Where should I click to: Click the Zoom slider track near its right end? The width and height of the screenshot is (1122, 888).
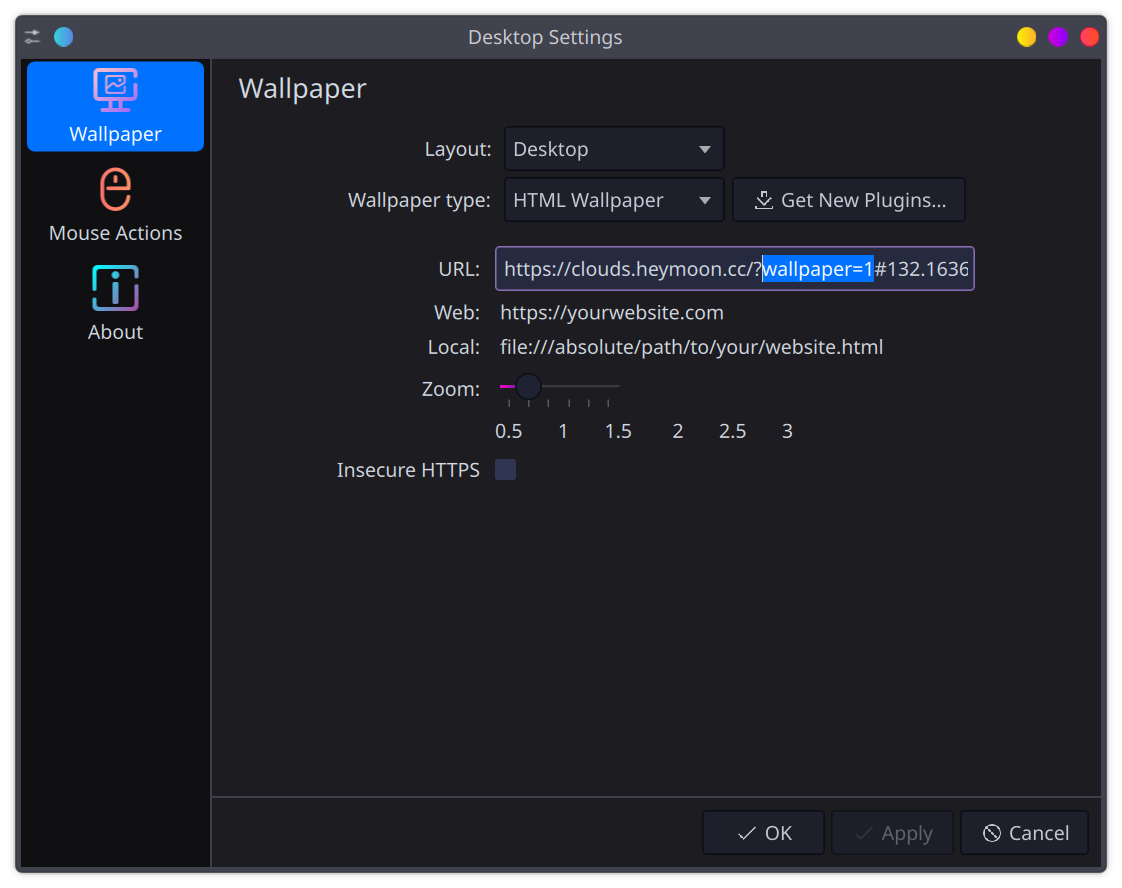[x=612, y=386]
